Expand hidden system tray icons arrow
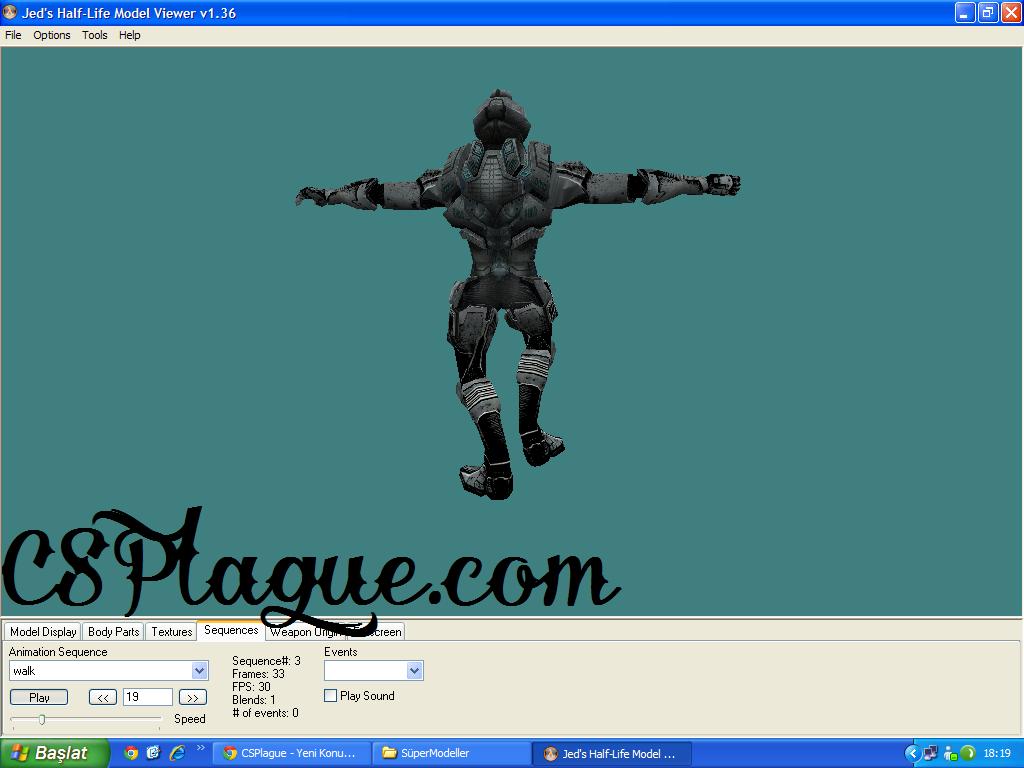 click(x=913, y=753)
